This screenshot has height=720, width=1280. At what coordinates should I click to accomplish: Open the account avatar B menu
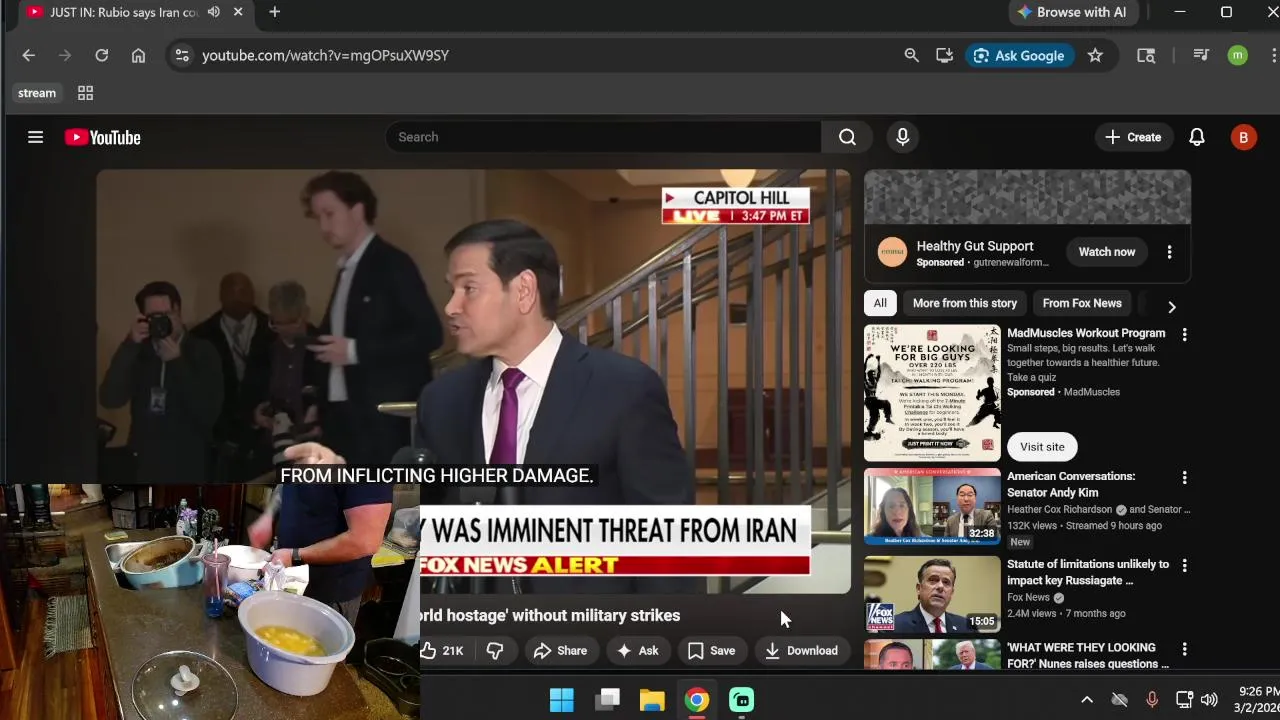(1243, 138)
